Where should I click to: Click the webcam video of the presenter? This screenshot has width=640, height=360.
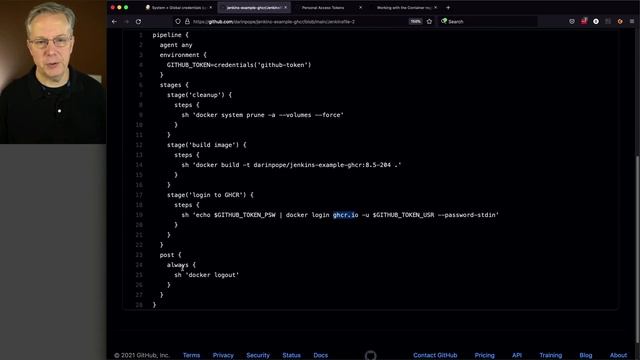pyautogui.click(x=53, y=72)
